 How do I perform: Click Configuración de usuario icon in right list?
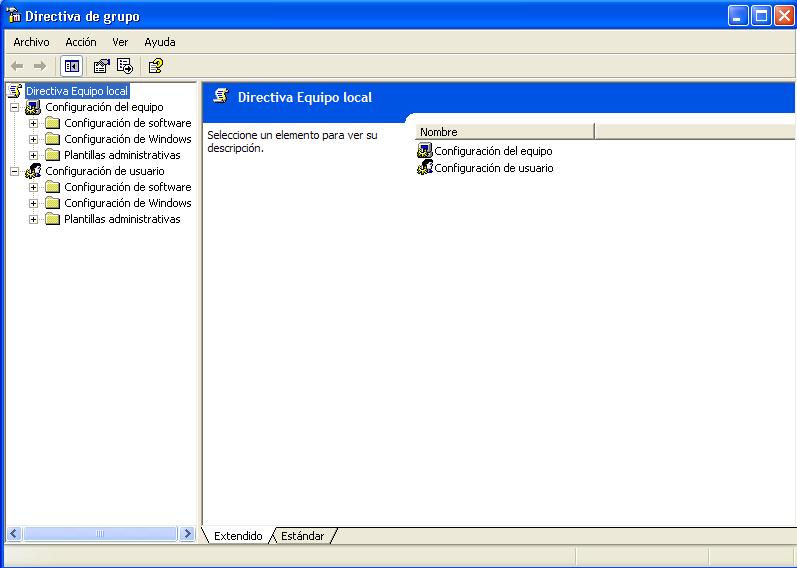(425, 167)
